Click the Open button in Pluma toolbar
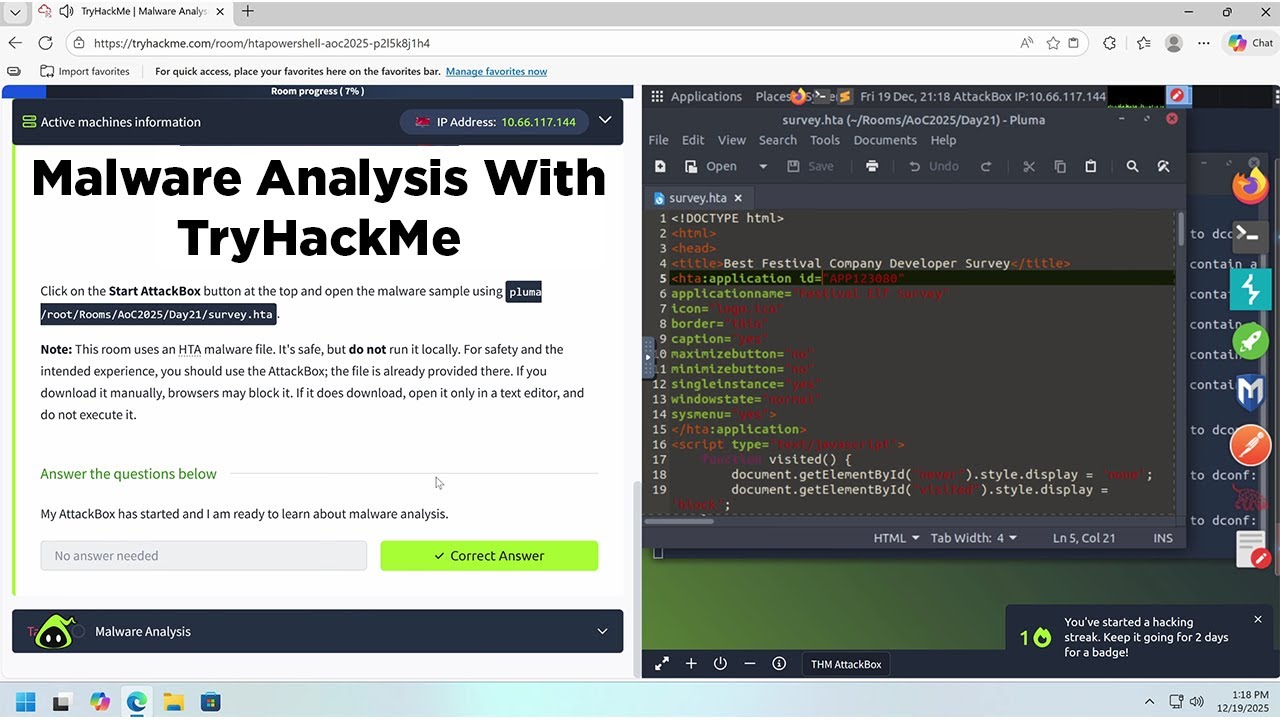Screen dimensions: 1280x720 pyautogui.click(x=711, y=167)
